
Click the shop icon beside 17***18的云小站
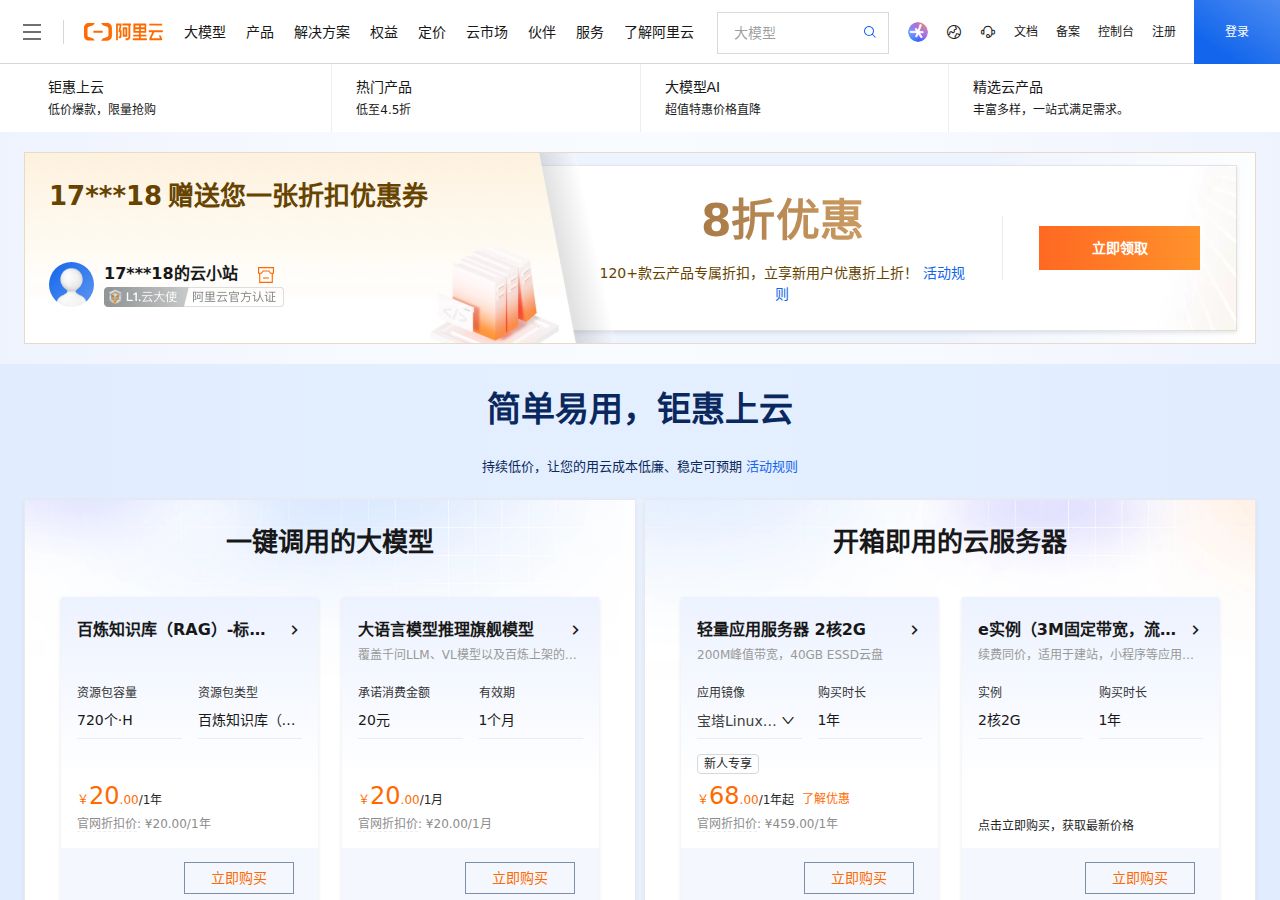click(x=266, y=274)
